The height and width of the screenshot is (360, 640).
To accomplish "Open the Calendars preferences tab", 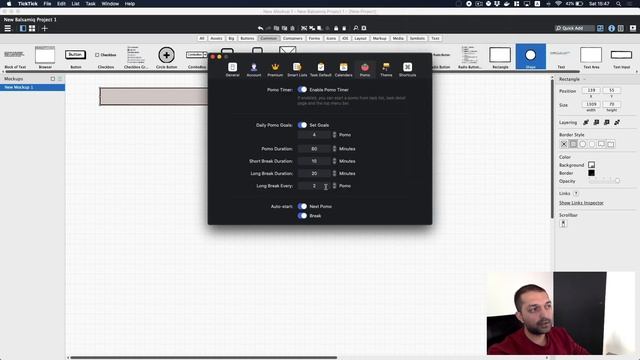I will (x=343, y=69).
